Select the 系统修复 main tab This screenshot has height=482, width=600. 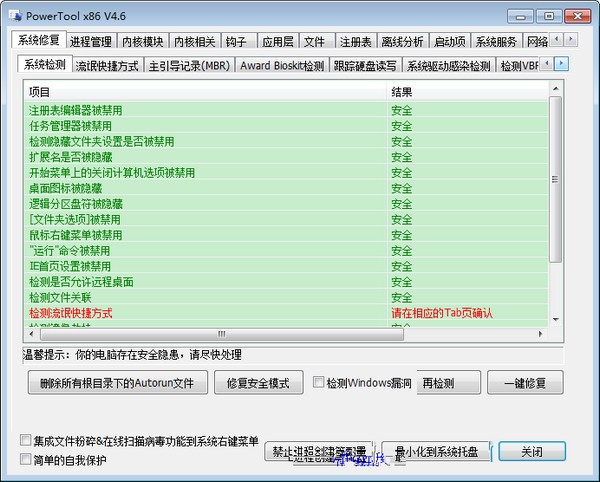tap(39, 39)
